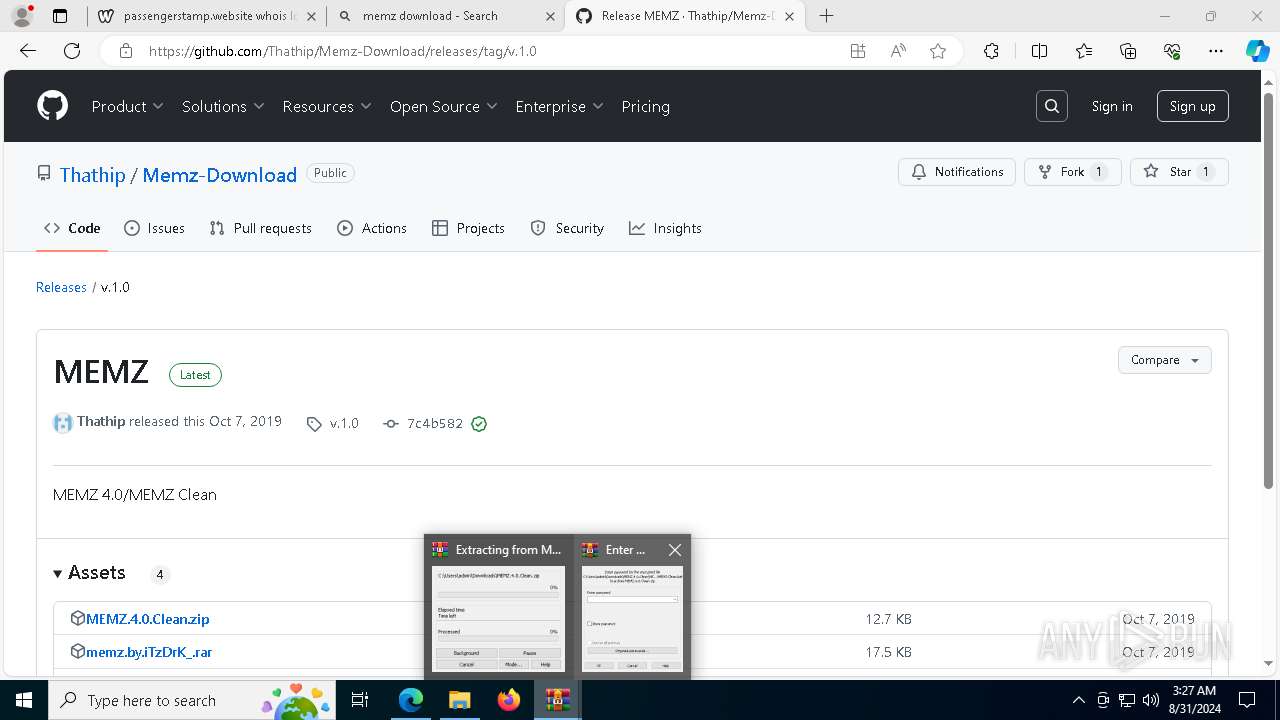Collapse the Assets section

90,573
